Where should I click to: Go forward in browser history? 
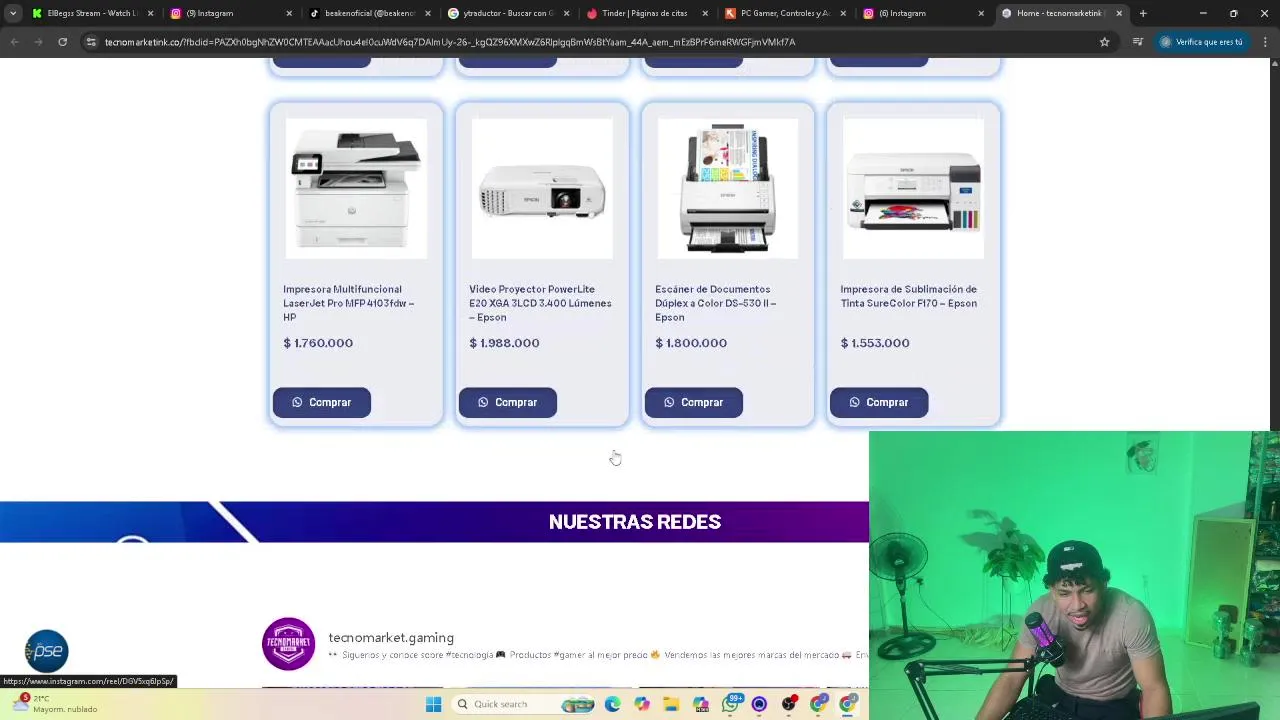coord(38,42)
